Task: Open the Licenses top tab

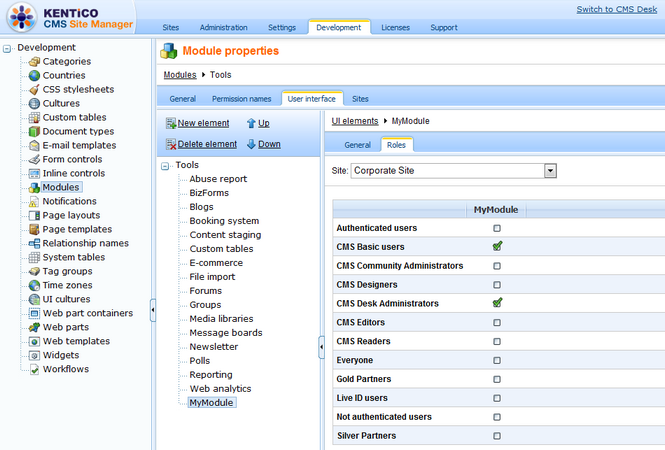Action: [x=395, y=28]
